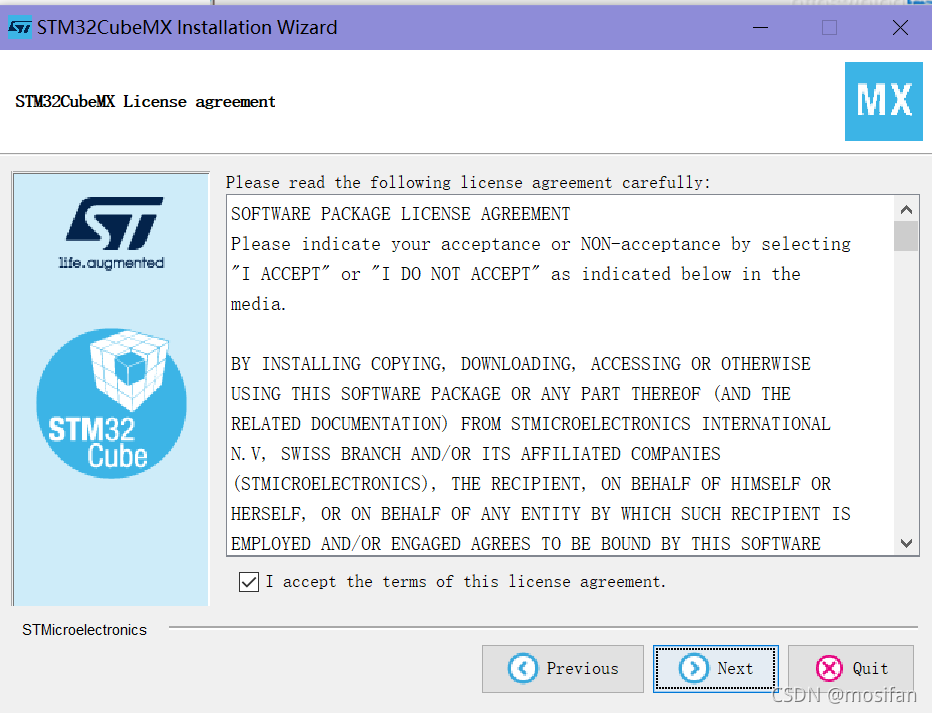This screenshot has height=713, width=932.
Task: Click 'I accept the terms' label text
Action: [465, 582]
